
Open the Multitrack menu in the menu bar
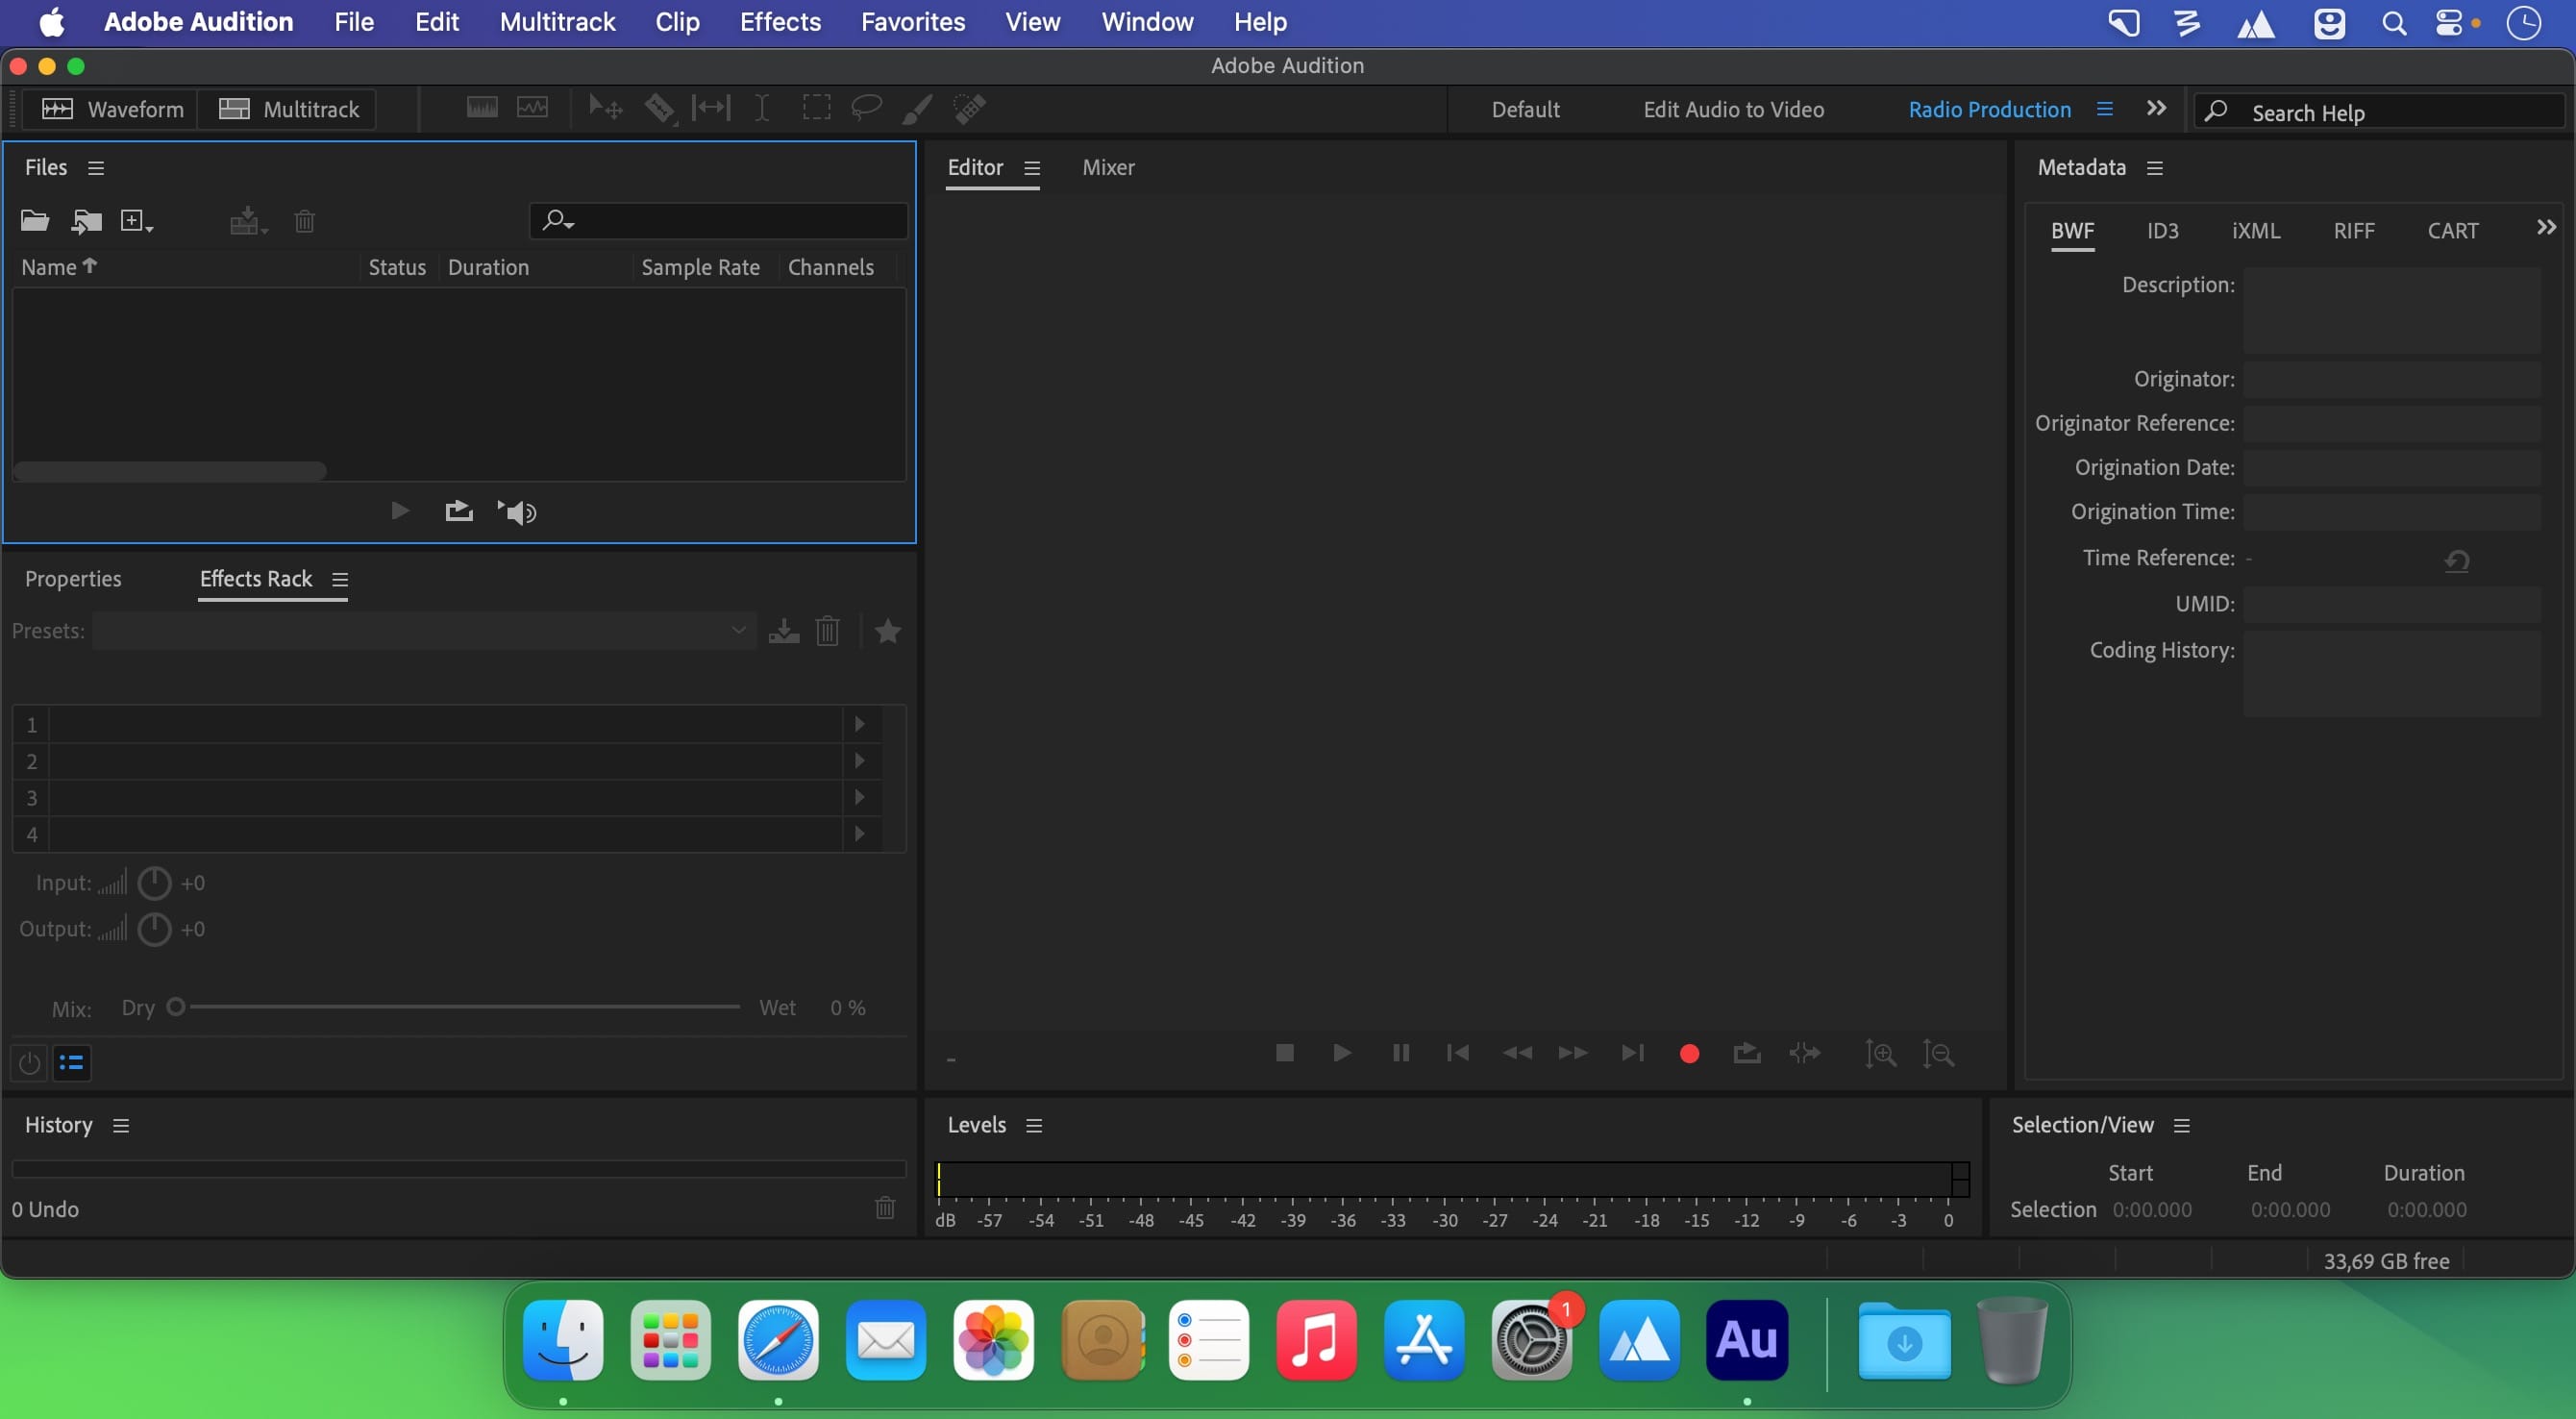point(557,22)
